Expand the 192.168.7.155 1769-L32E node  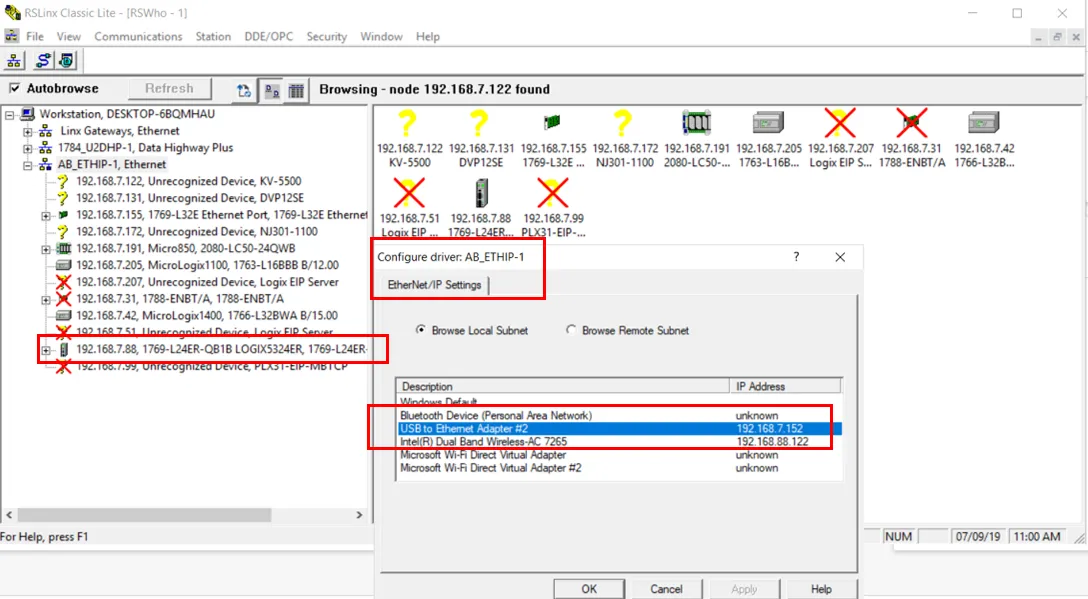point(46,215)
